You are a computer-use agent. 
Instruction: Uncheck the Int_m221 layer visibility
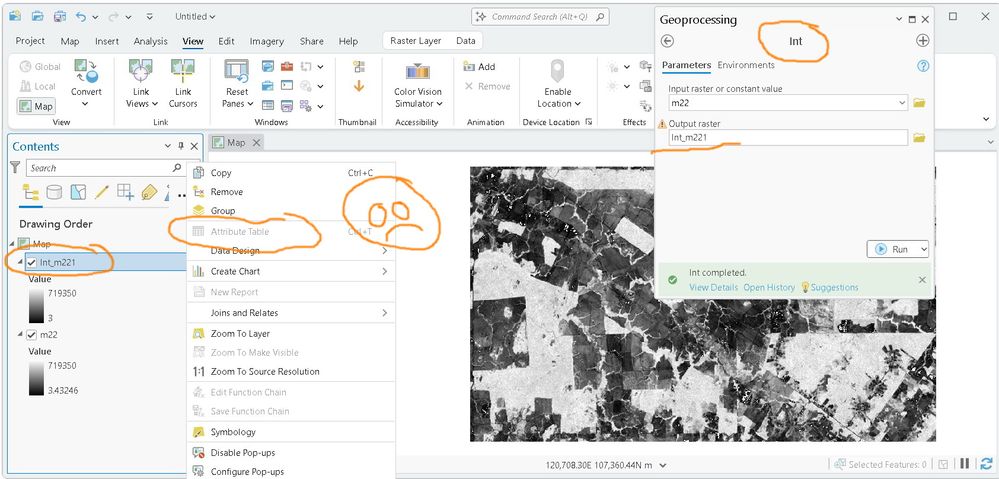click(x=32, y=262)
